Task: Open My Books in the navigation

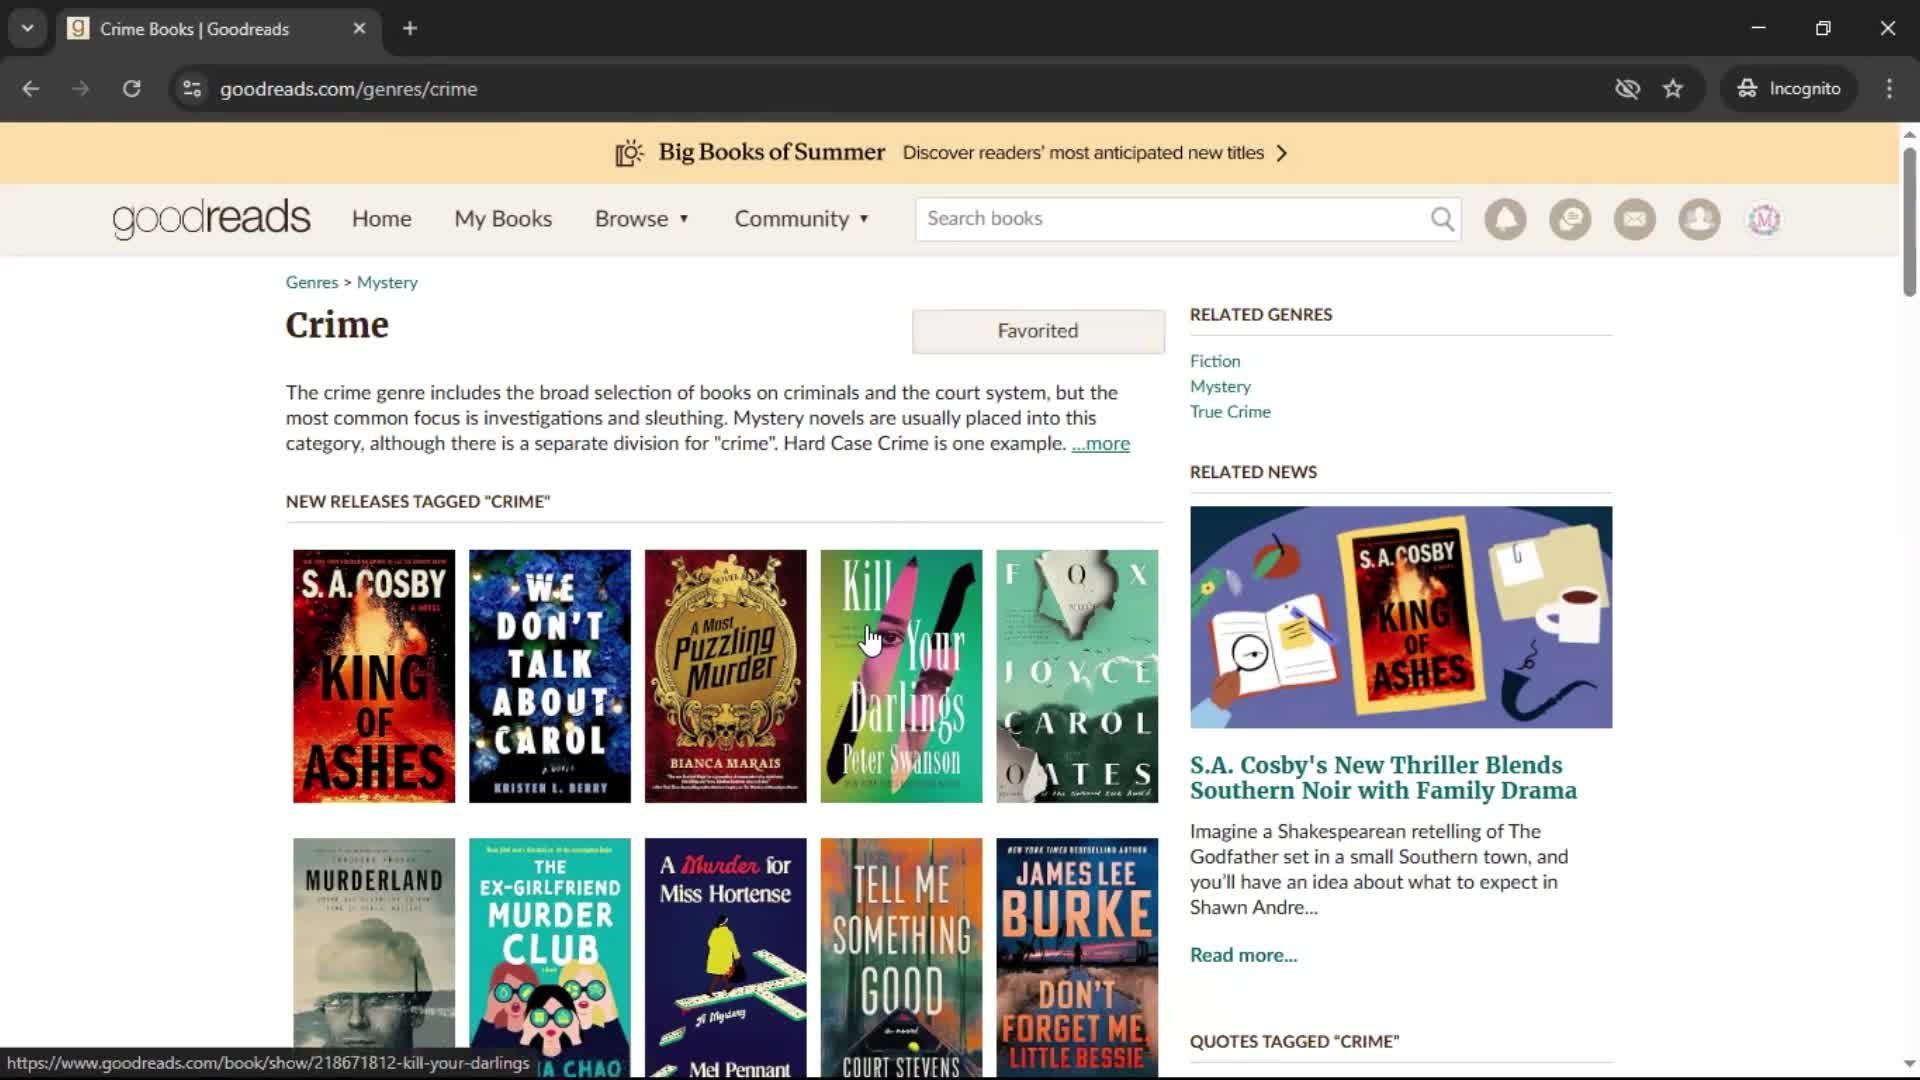Action: [503, 219]
